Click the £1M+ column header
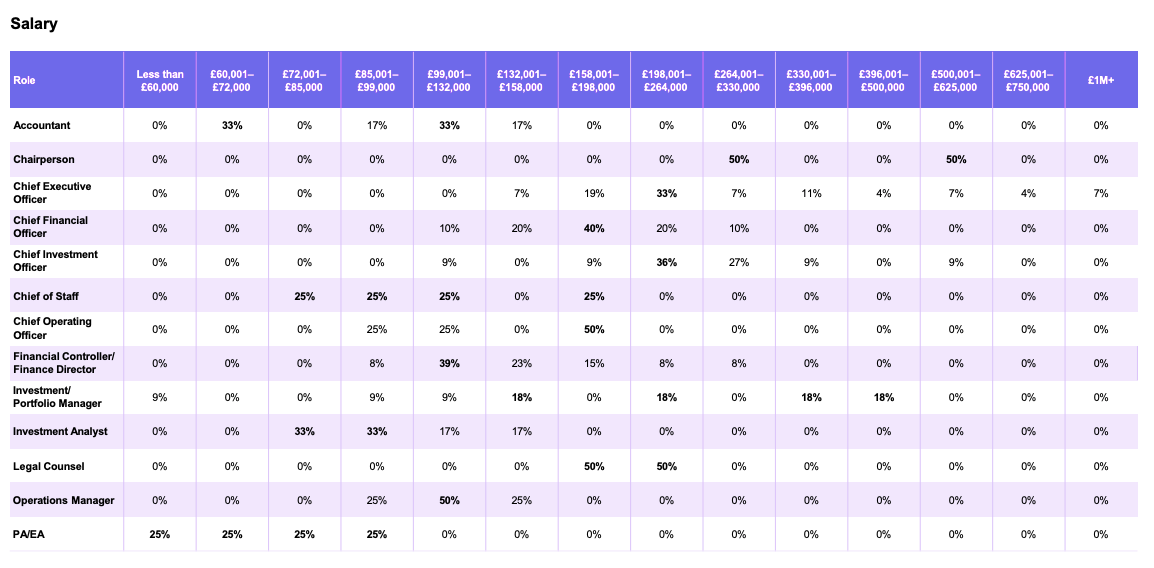Screen dimensions: 1154x568 [1101, 80]
